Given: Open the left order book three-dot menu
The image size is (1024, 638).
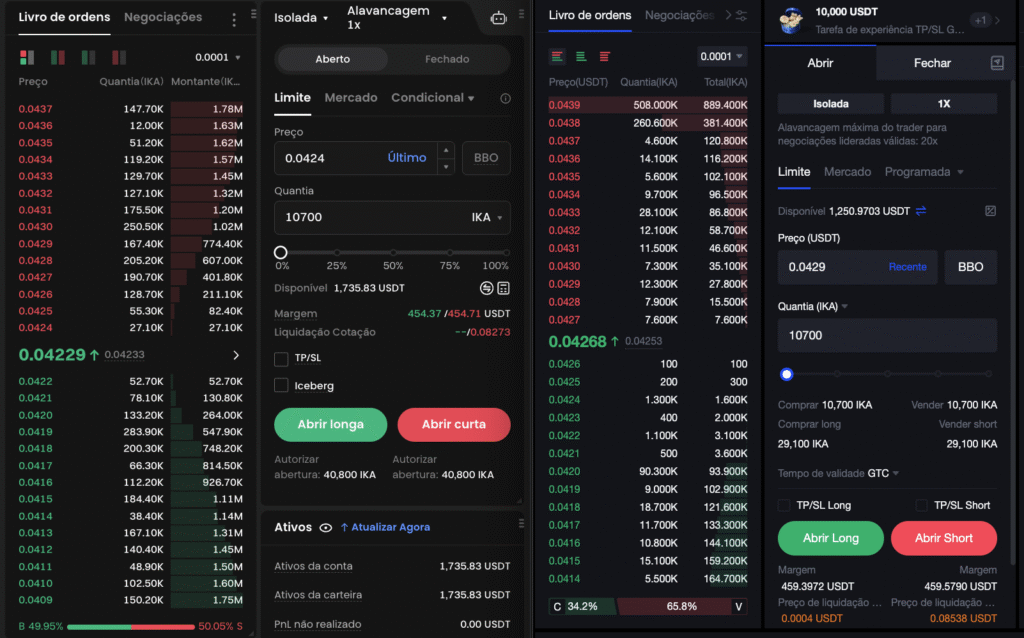Looking at the screenshot, I should 234,19.
